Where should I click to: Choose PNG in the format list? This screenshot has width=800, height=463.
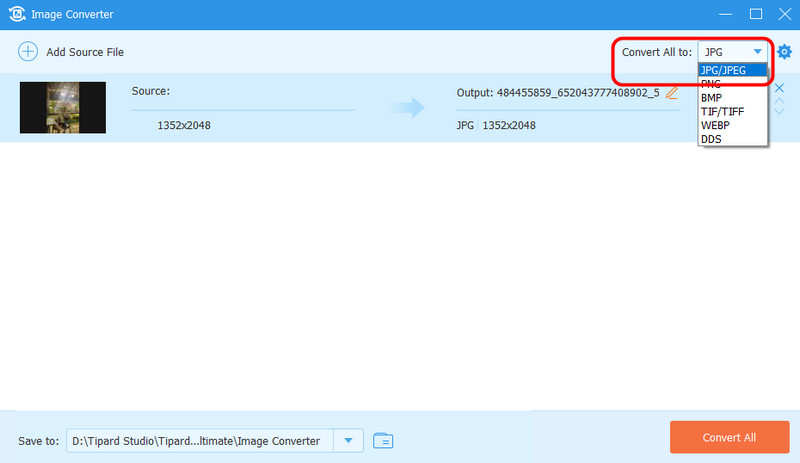(712, 84)
